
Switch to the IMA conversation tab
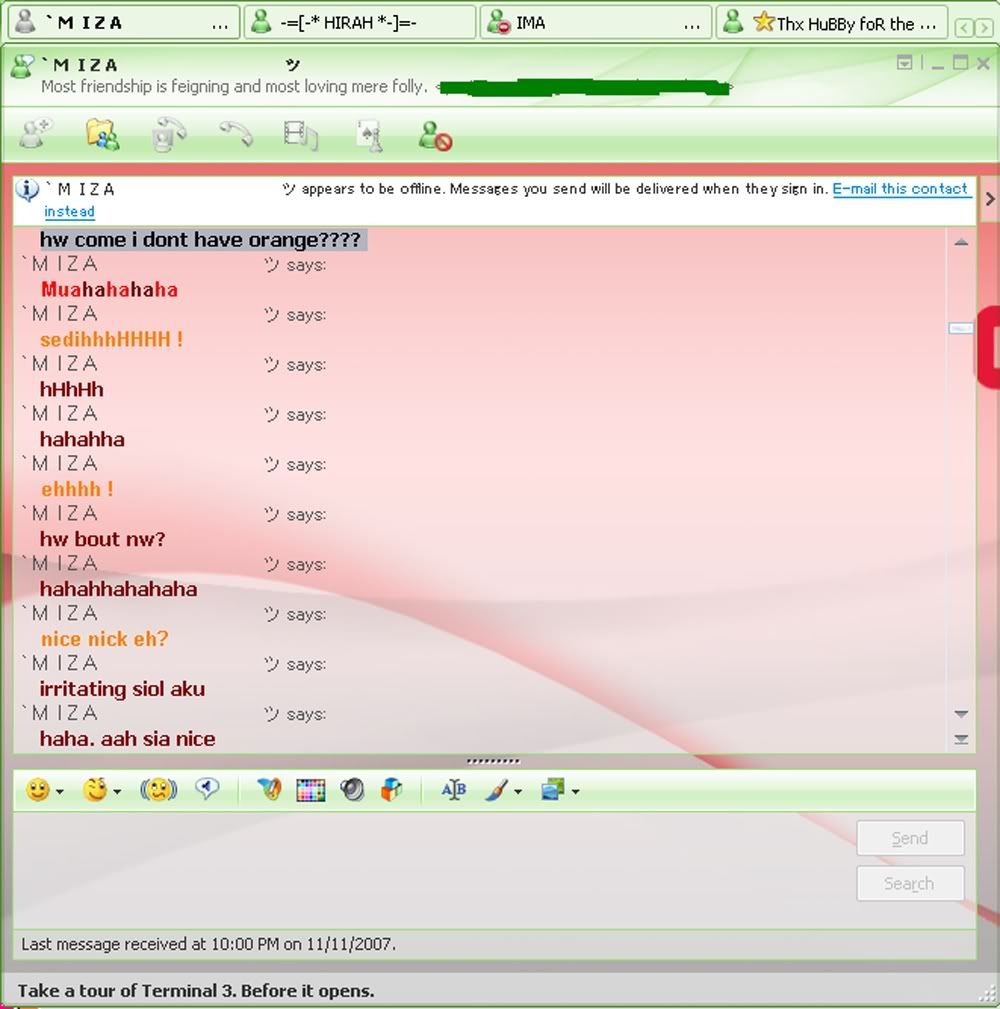pos(596,22)
